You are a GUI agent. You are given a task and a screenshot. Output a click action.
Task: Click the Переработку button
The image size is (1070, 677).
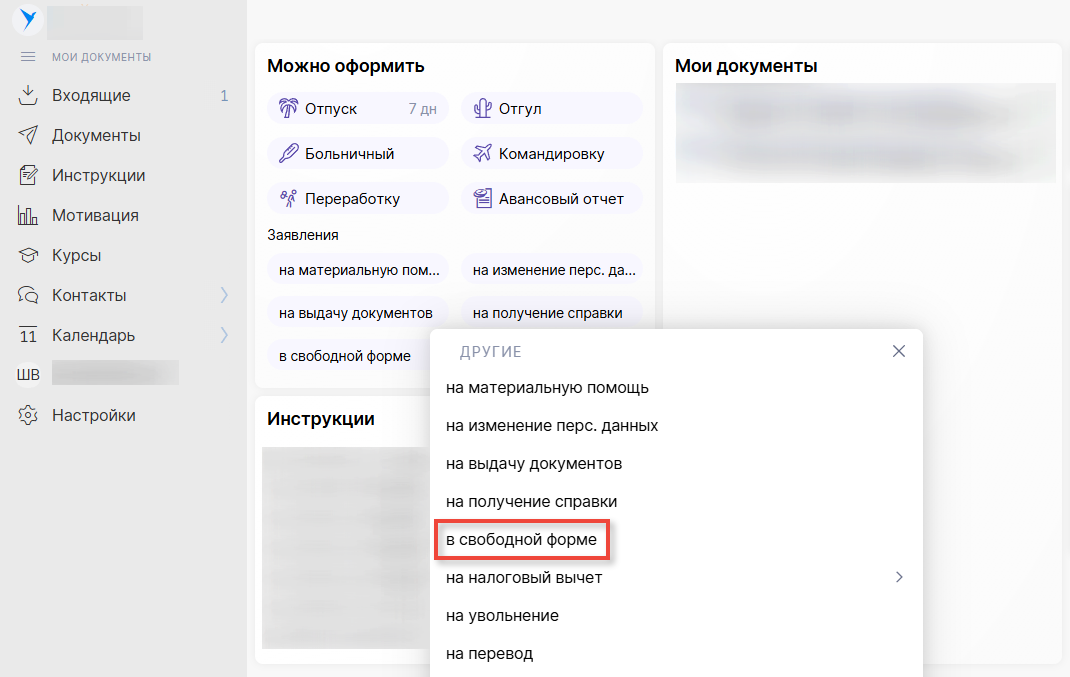tap(357, 199)
